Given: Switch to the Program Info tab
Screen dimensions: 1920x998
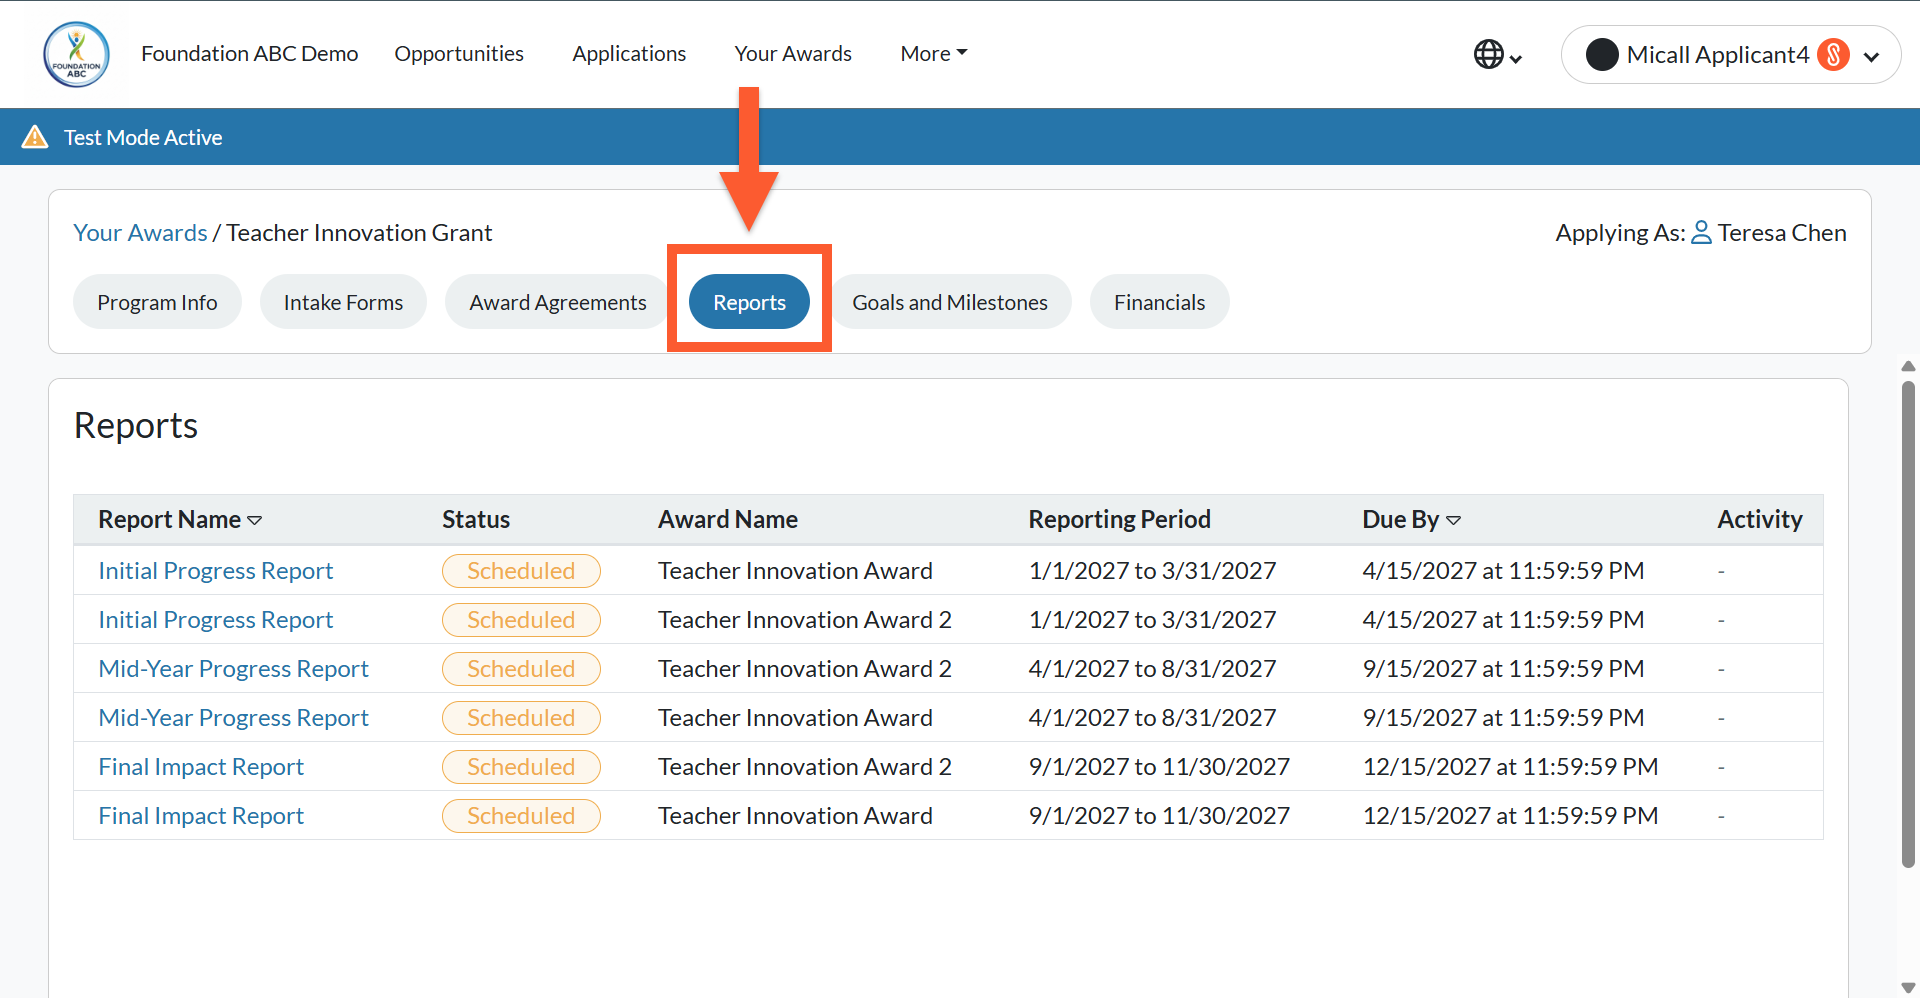Looking at the screenshot, I should click(x=157, y=302).
